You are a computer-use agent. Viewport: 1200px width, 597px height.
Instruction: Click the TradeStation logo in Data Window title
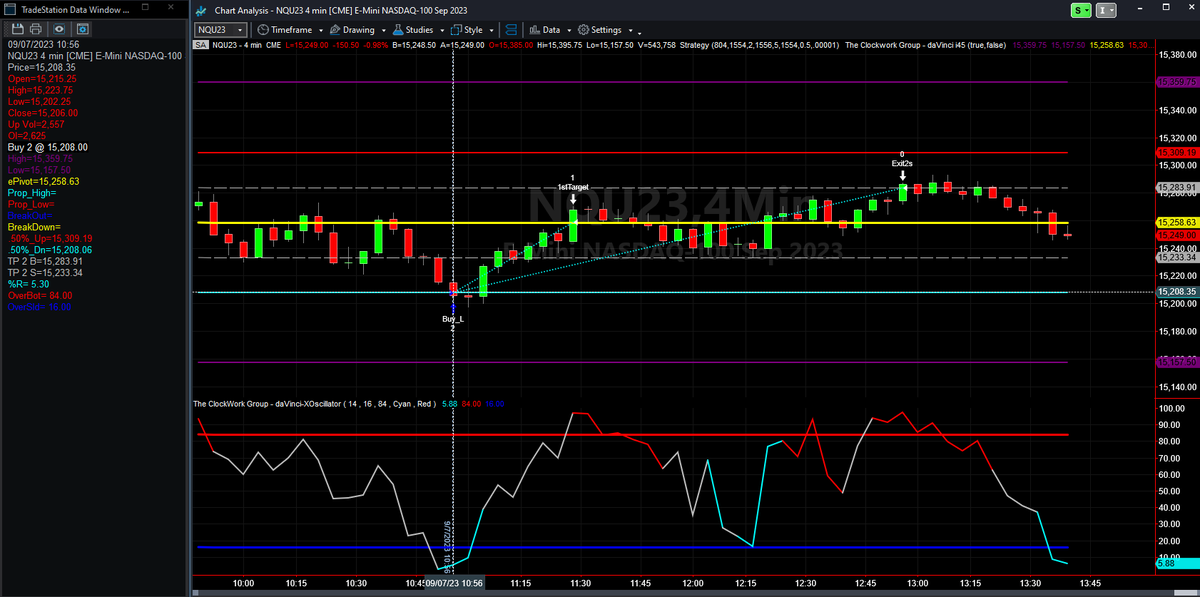pyautogui.click(x=11, y=9)
